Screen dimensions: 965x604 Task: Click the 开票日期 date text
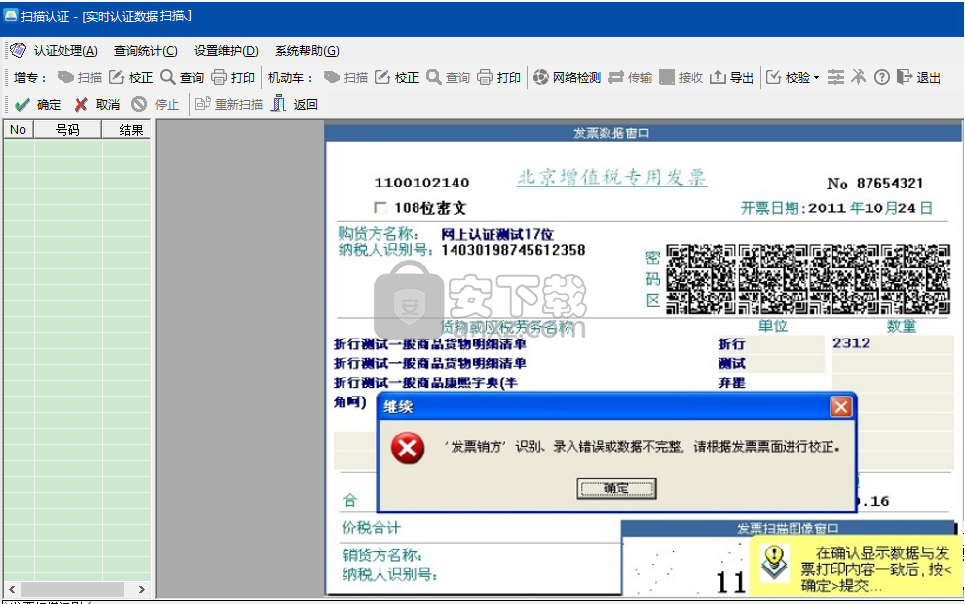tap(836, 208)
